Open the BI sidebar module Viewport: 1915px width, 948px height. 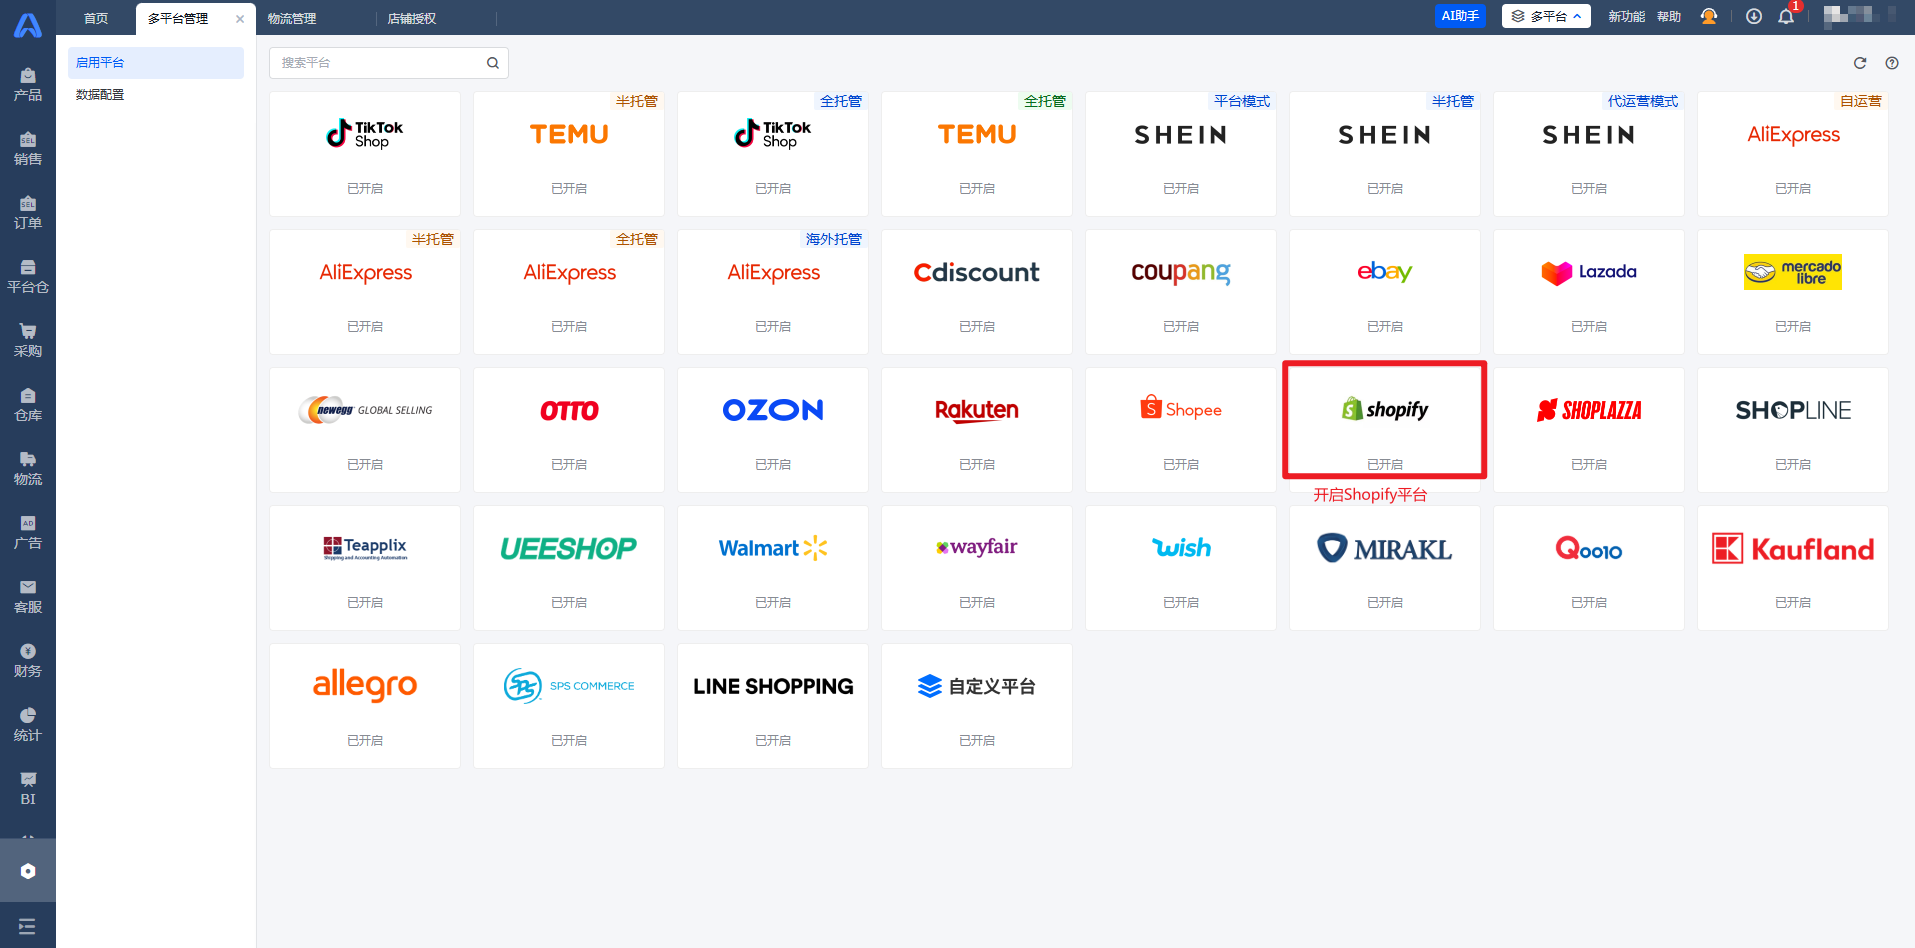pyautogui.click(x=28, y=789)
